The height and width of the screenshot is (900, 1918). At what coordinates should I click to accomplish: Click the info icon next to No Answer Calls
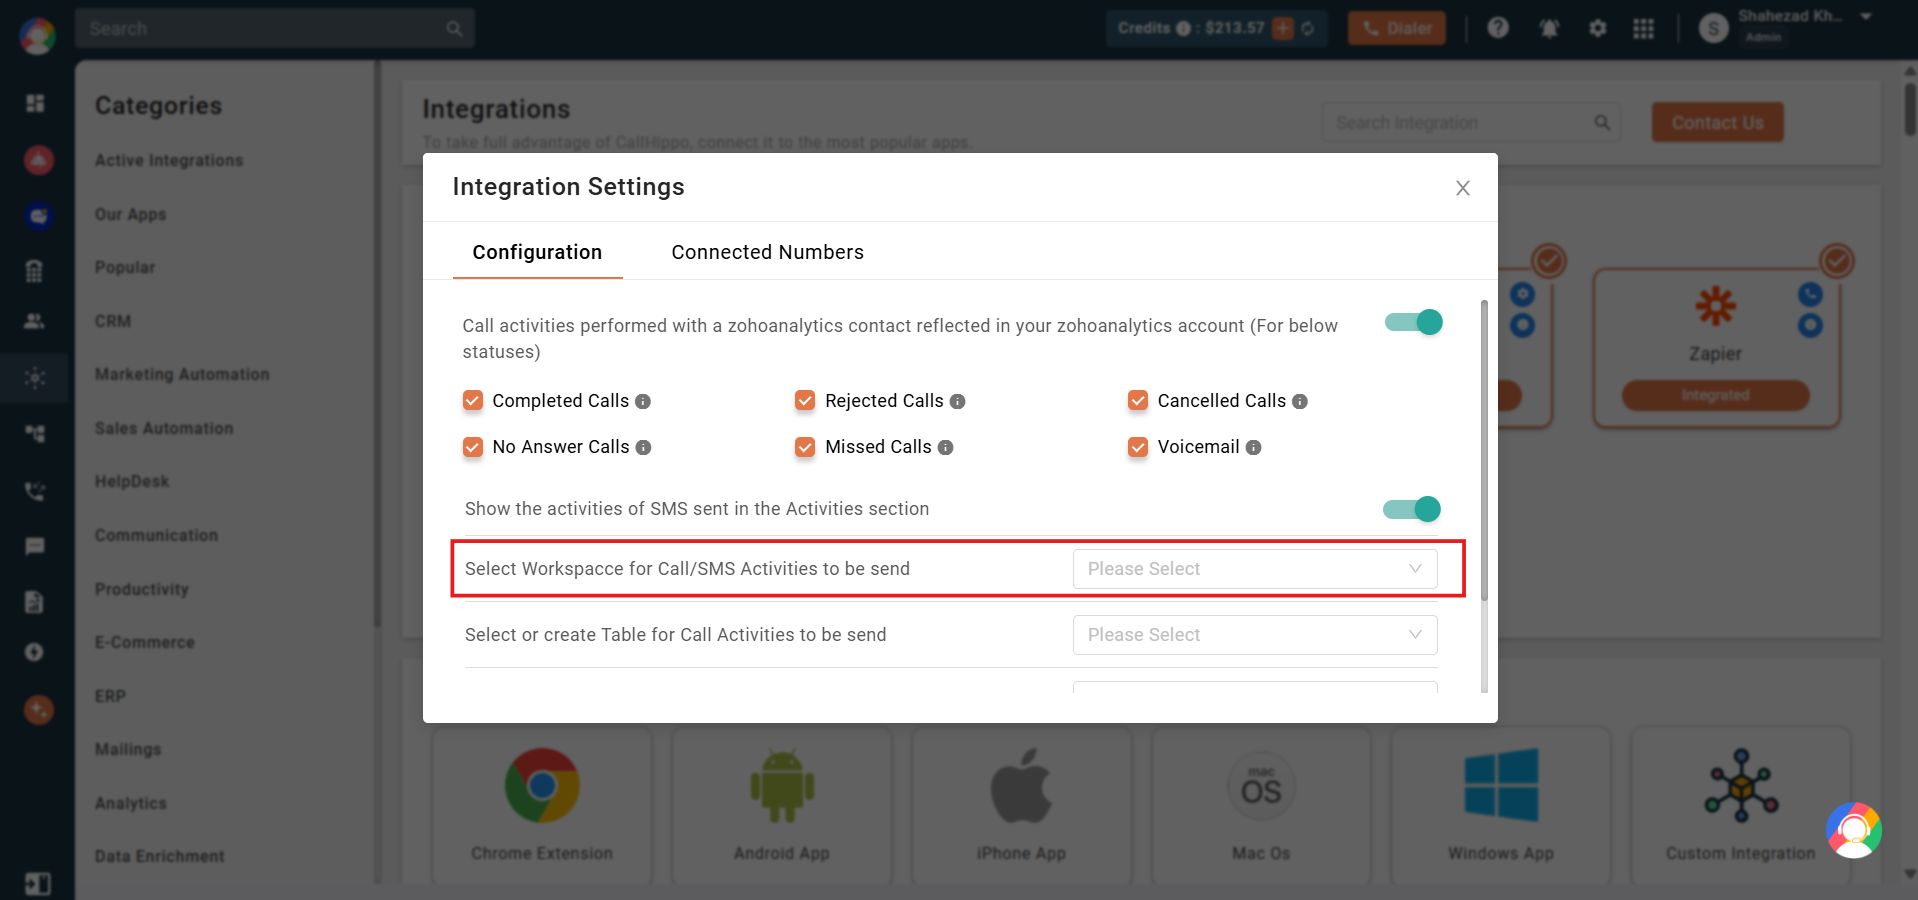click(x=643, y=447)
